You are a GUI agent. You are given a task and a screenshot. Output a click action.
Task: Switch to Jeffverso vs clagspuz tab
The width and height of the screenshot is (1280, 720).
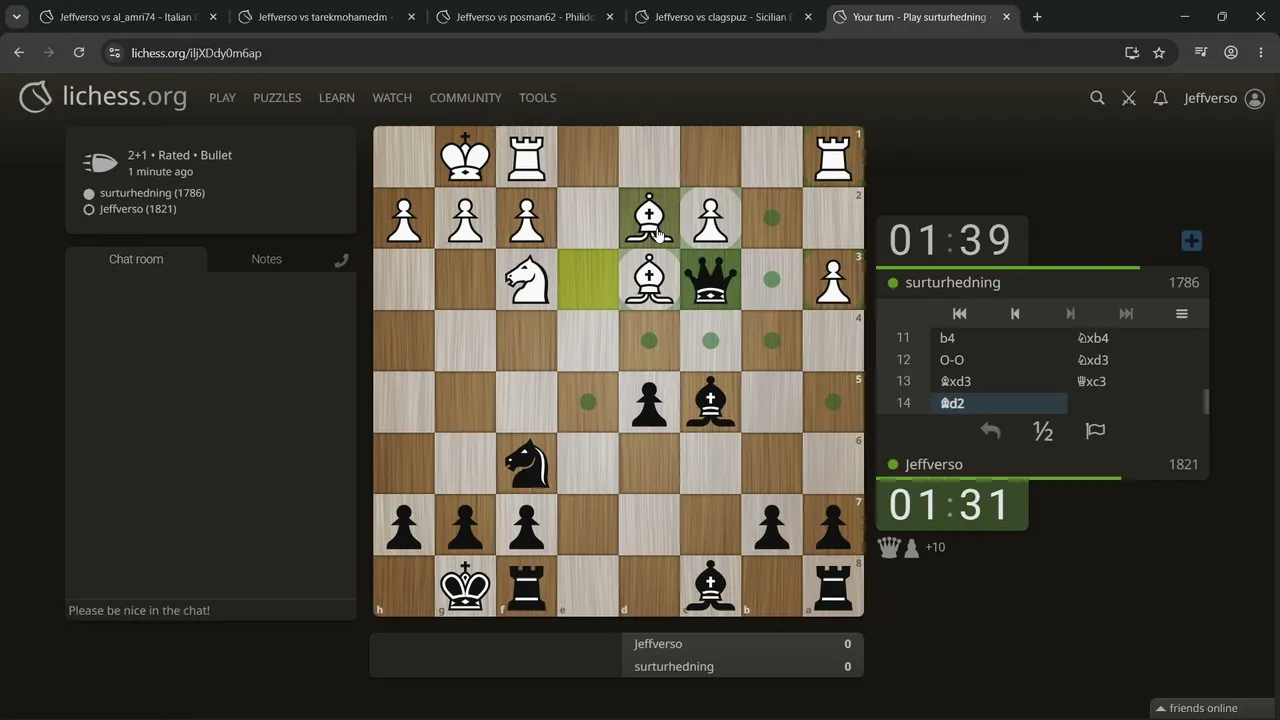722,17
